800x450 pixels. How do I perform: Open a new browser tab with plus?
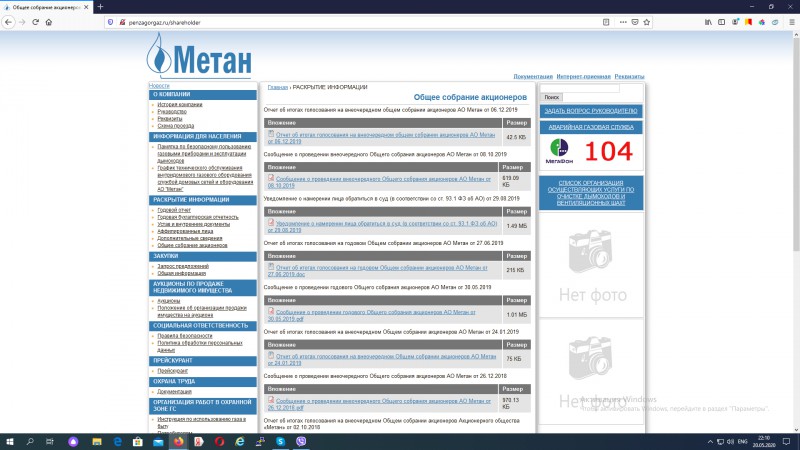[100, 7]
